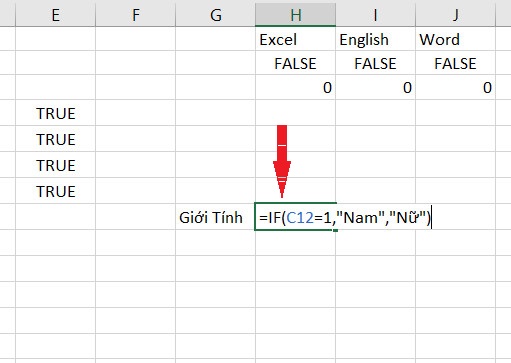Select column I header
Screen dimensions: 511x363
pyautogui.click(x=376, y=15)
